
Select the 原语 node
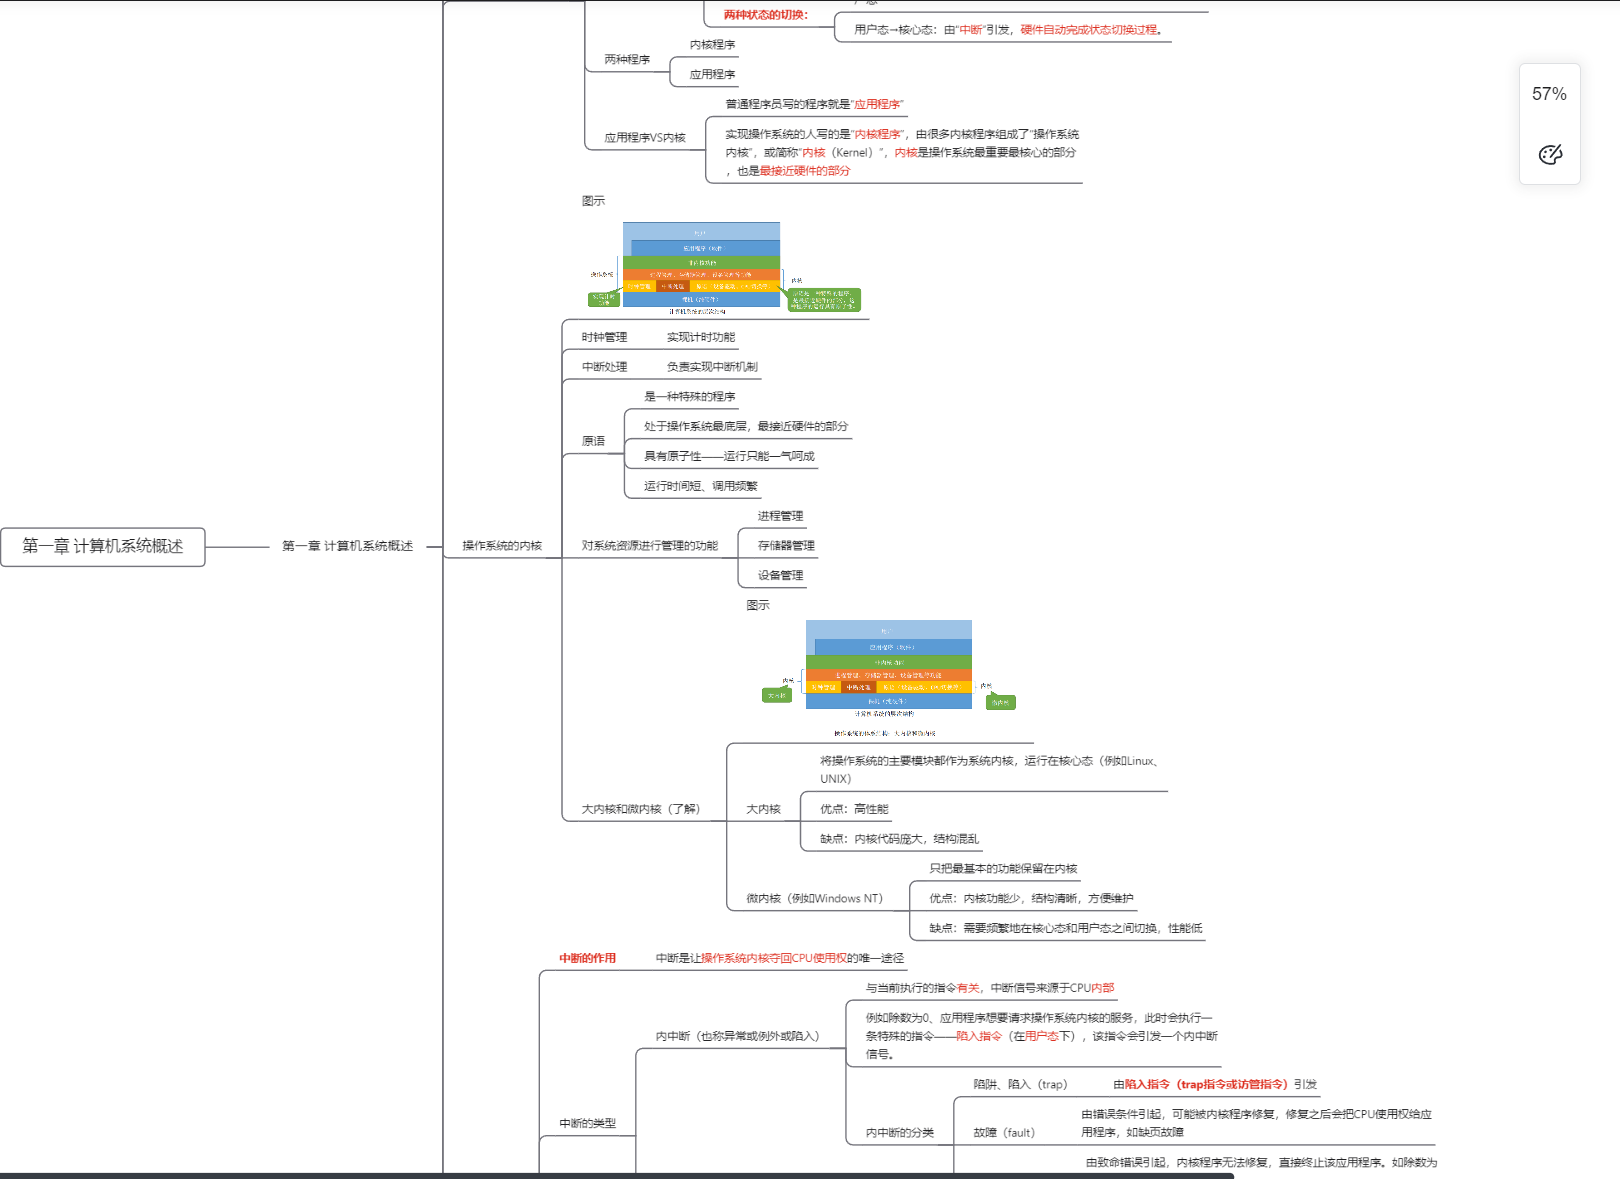[x=593, y=441]
